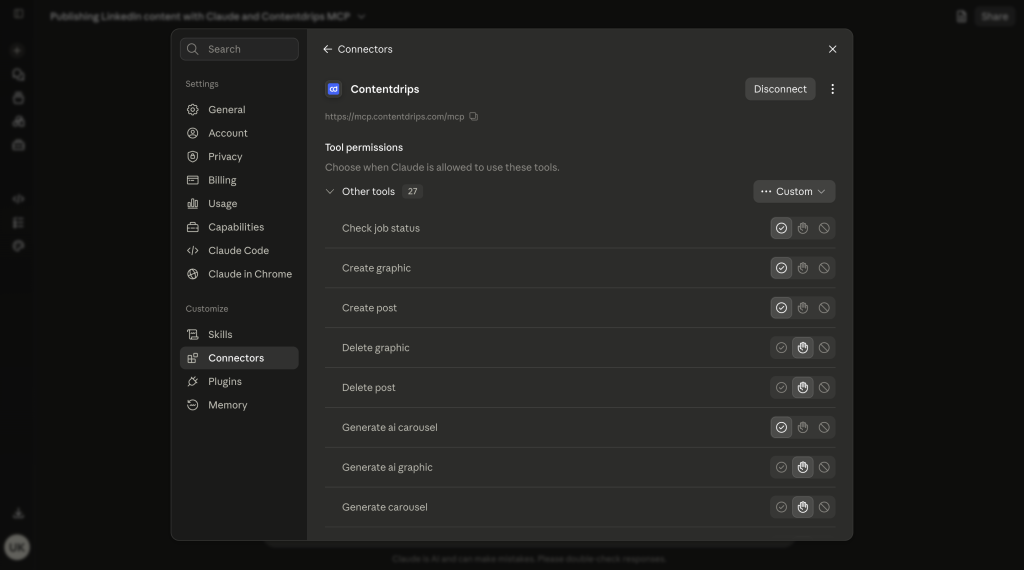Disconnect the Contentdrips connector
The width and height of the screenshot is (1024, 570).
tap(780, 89)
